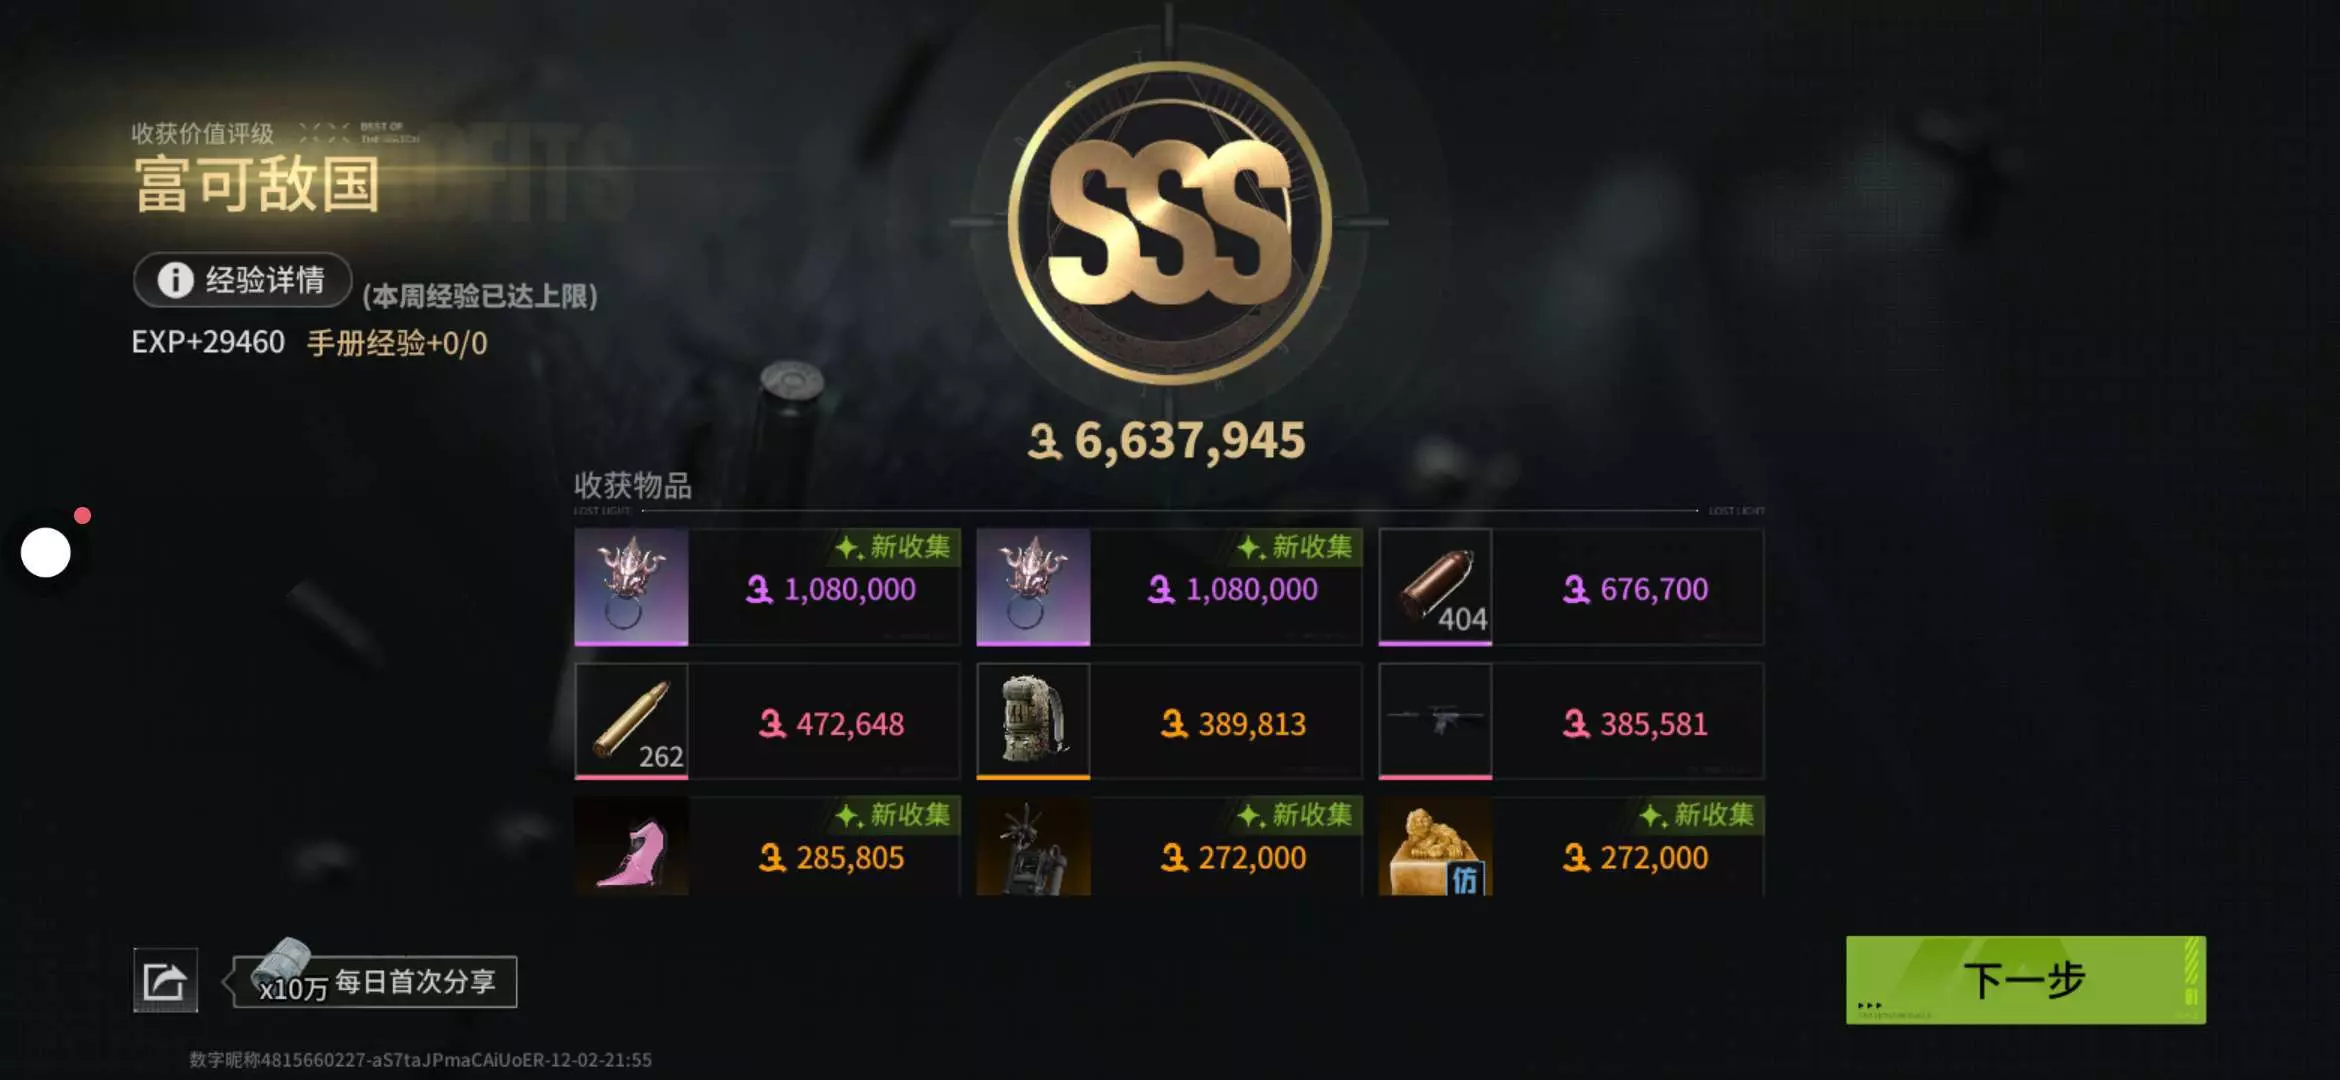Tap the golden lion seal item icon
The height and width of the screenshot is (1080, 2340).
(x=1435, y=846)
